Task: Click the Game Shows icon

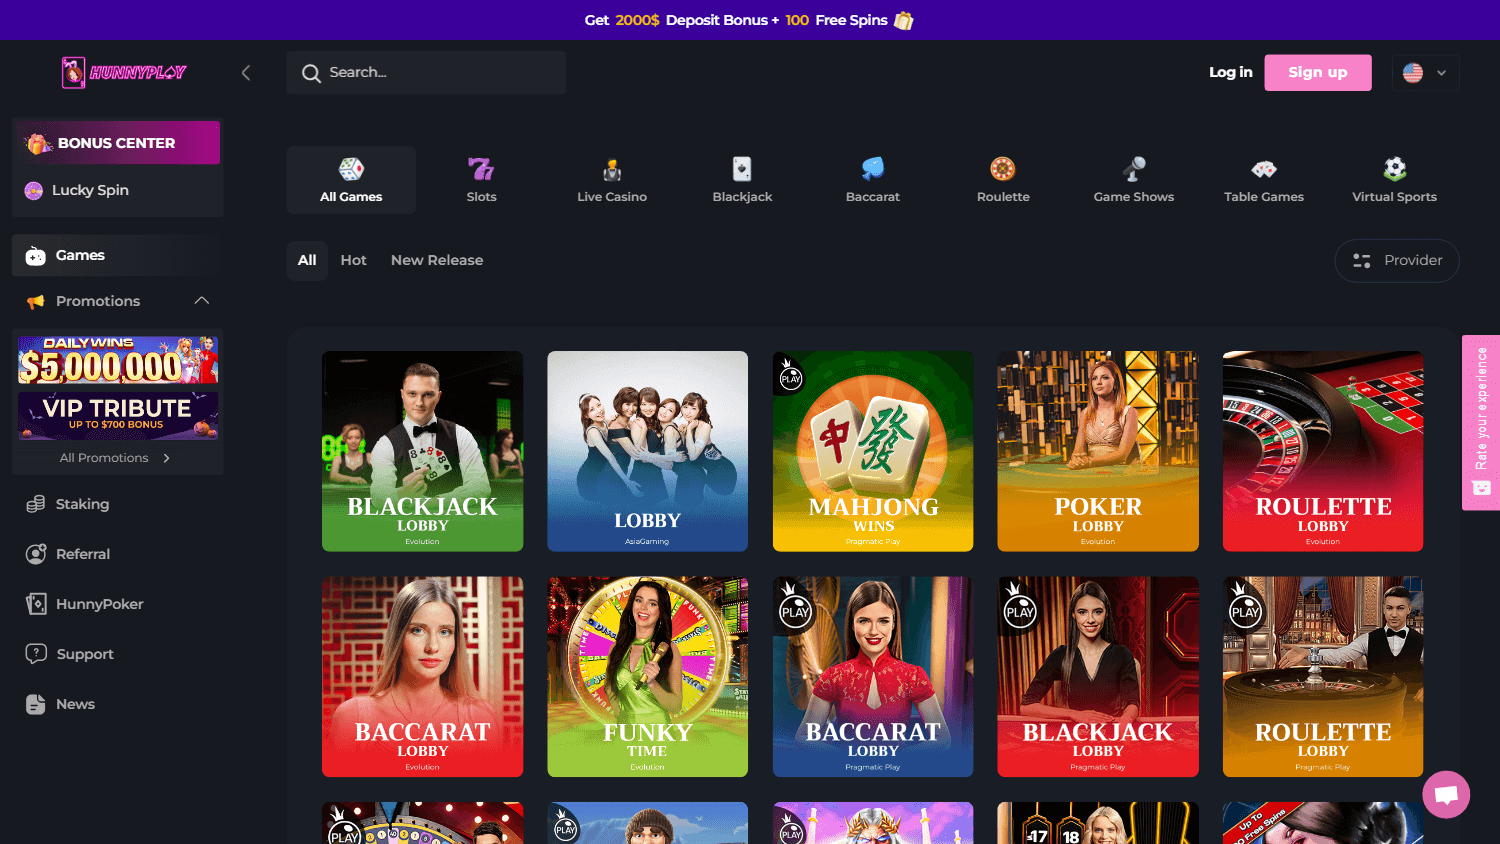Action: 1133,180
